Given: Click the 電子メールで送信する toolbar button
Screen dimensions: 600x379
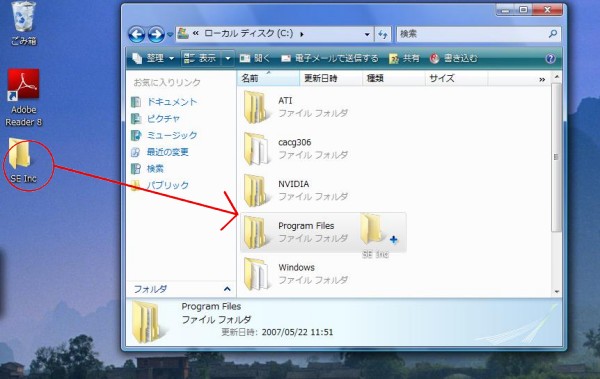Looking at the screenshot, I should coord(329,58).
